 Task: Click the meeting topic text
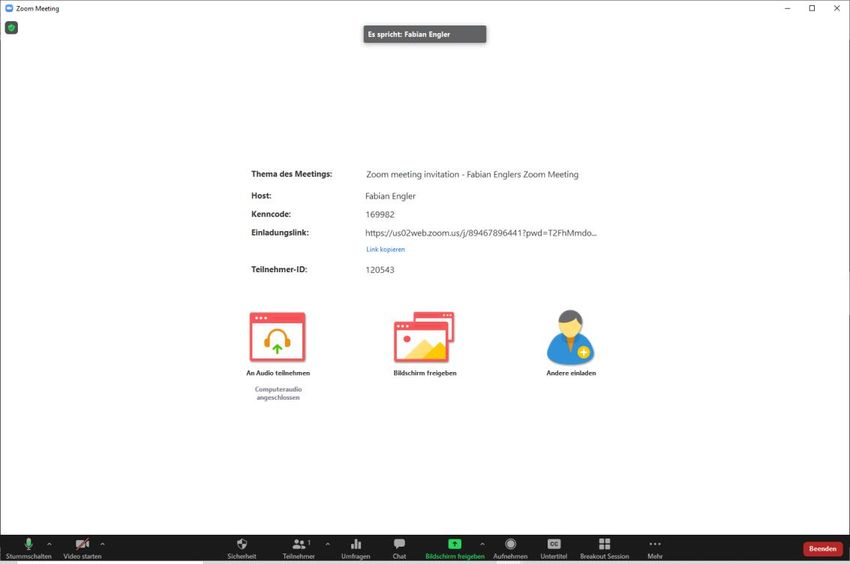(x=472, y=175)
